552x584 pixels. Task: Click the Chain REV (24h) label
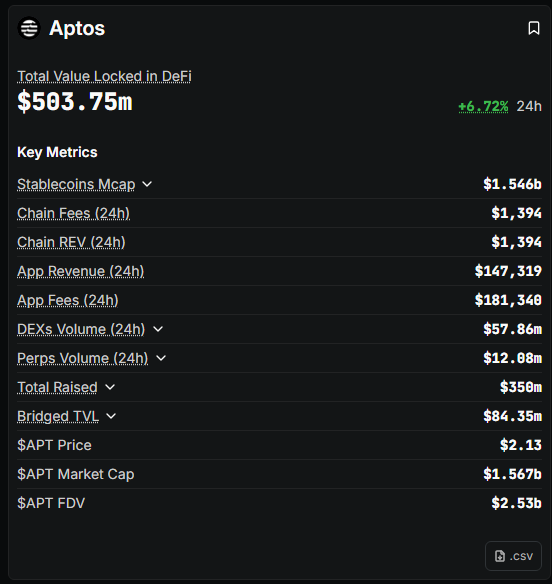click(x=71, y=242)
